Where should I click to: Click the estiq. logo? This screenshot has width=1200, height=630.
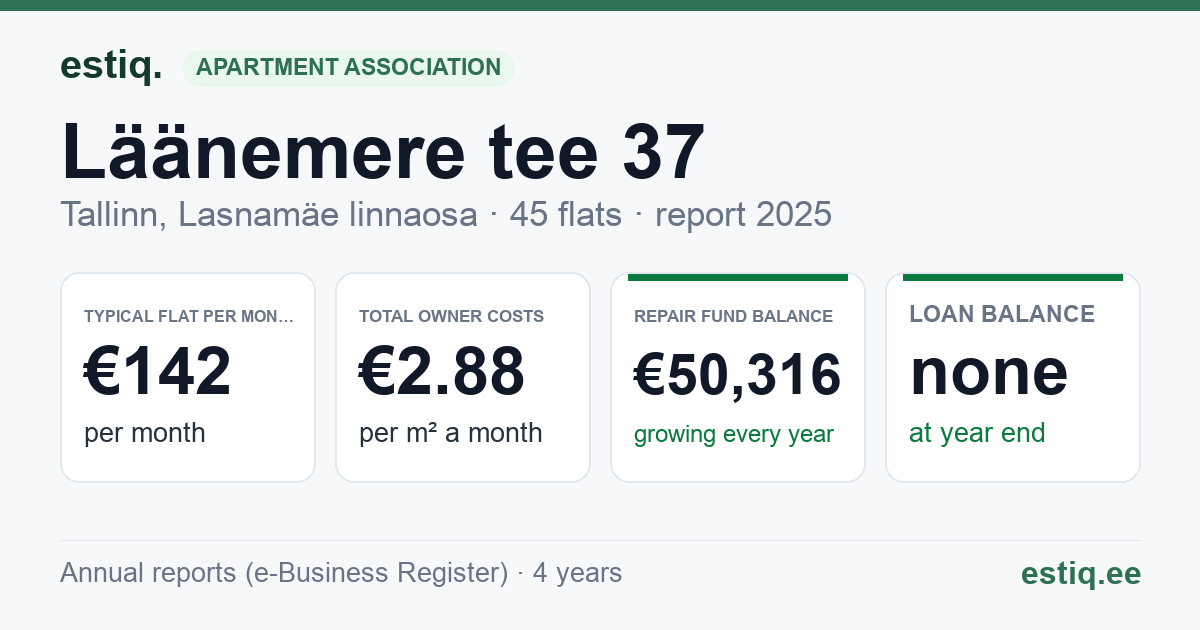click(111, 66)
